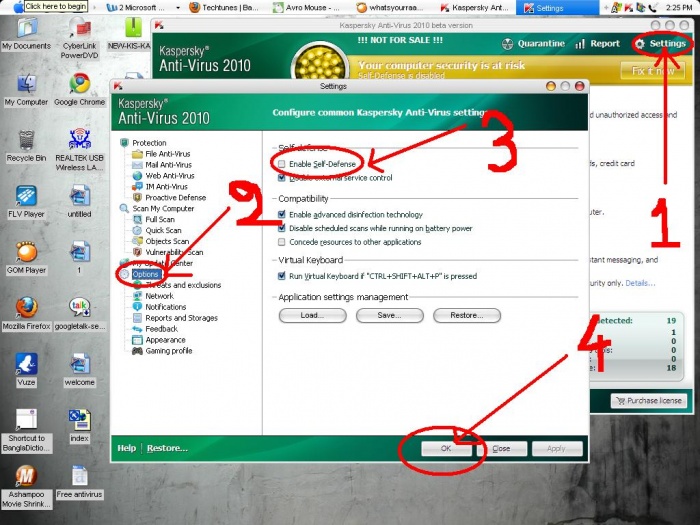Select Threats and exclusions tree item

click(183, 285)
